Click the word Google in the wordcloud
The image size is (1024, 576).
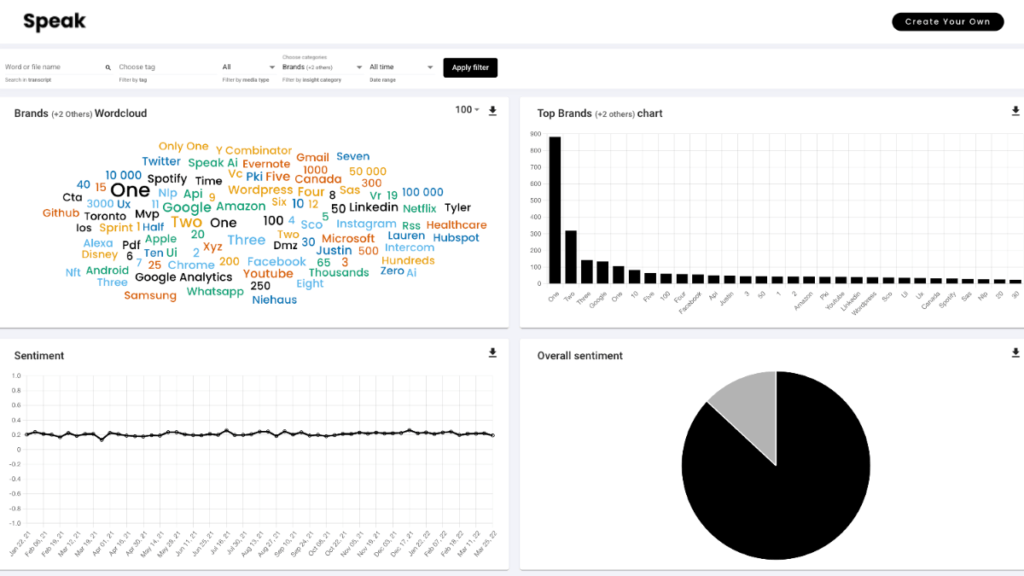point(187,208)
